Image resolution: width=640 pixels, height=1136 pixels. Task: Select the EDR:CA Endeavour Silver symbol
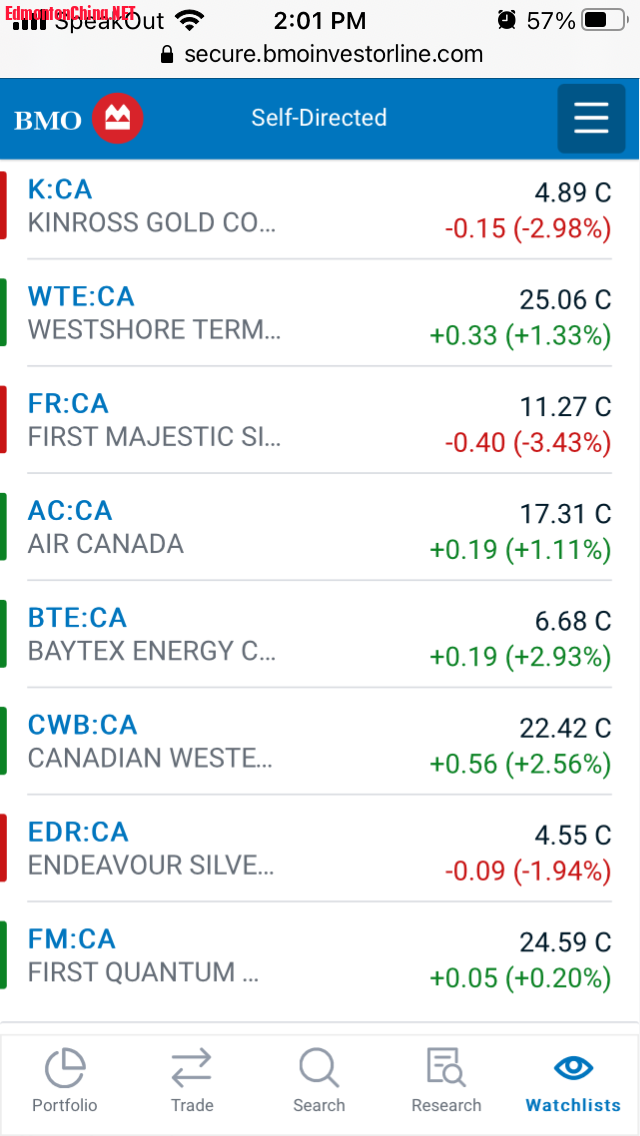tap(79, 831)
